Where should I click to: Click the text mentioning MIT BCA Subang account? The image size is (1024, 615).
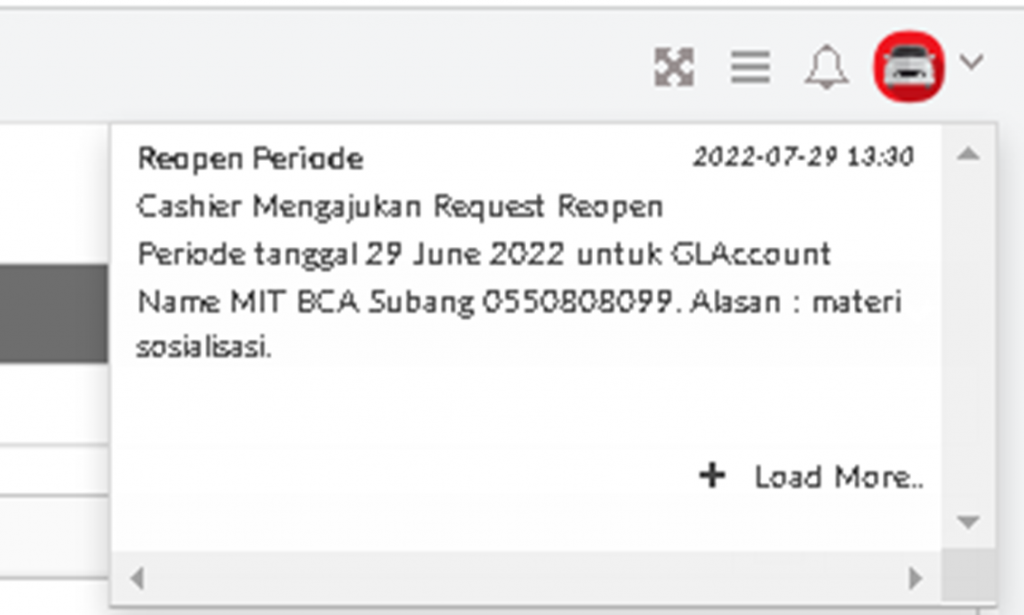click(x=405, y=302)
